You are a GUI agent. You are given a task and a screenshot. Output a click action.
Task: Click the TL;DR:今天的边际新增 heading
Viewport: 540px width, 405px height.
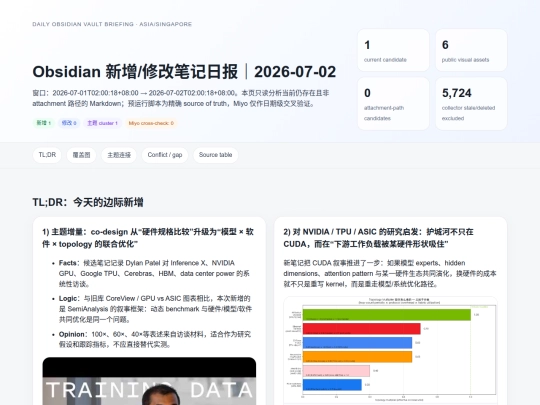click(x=88, y=202)
